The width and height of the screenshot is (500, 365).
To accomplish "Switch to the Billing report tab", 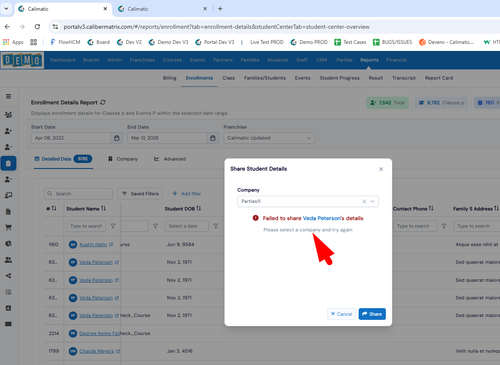I will (x=170, y=78).
